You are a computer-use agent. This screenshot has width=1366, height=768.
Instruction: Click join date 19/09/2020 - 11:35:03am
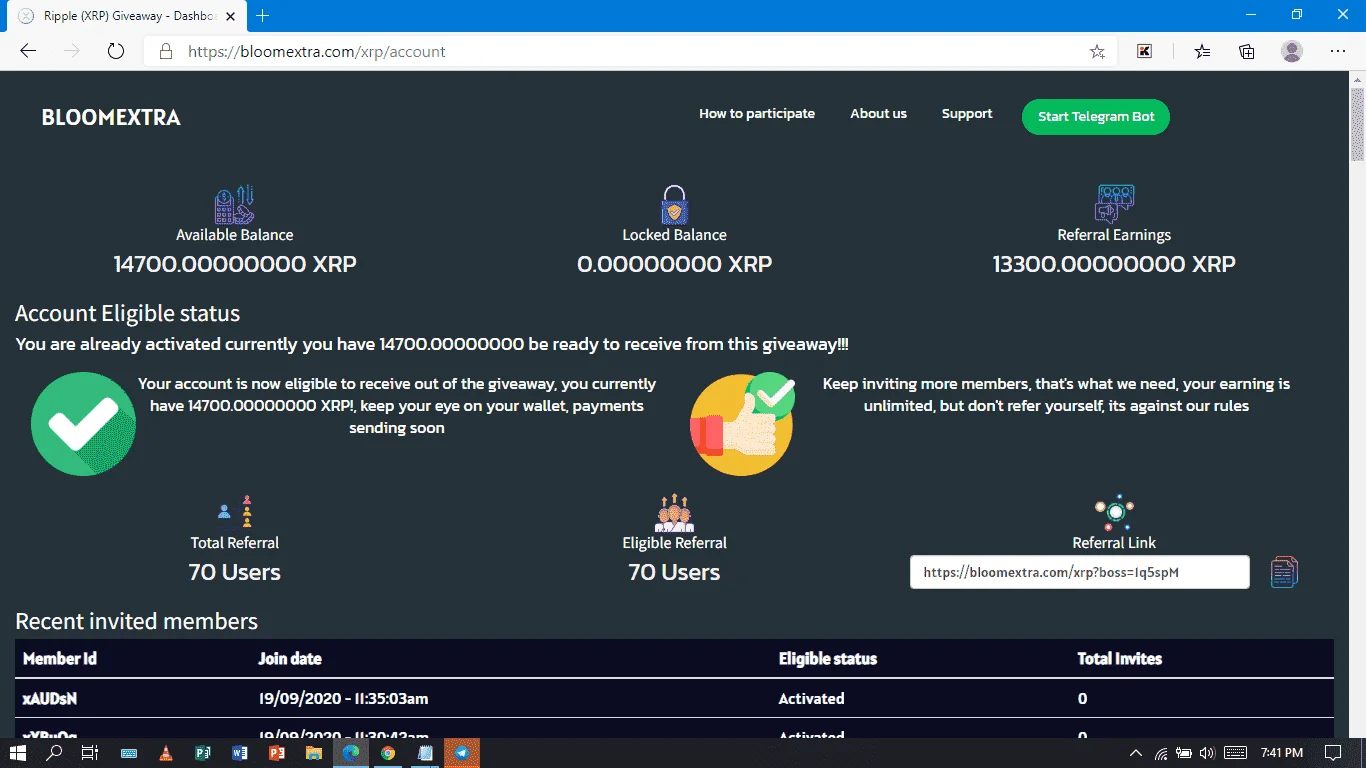click(343, 699)
